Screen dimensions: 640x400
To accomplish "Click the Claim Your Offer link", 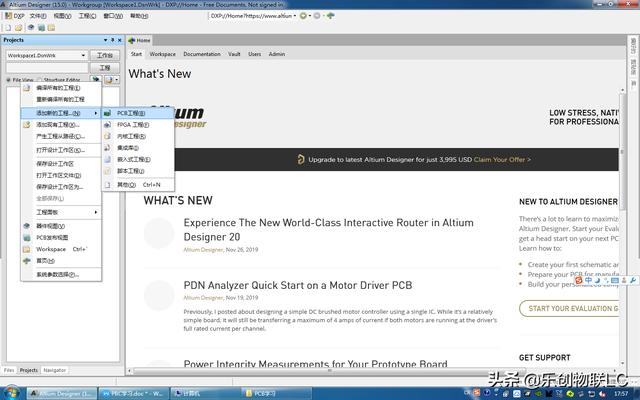I will [502, 160].
